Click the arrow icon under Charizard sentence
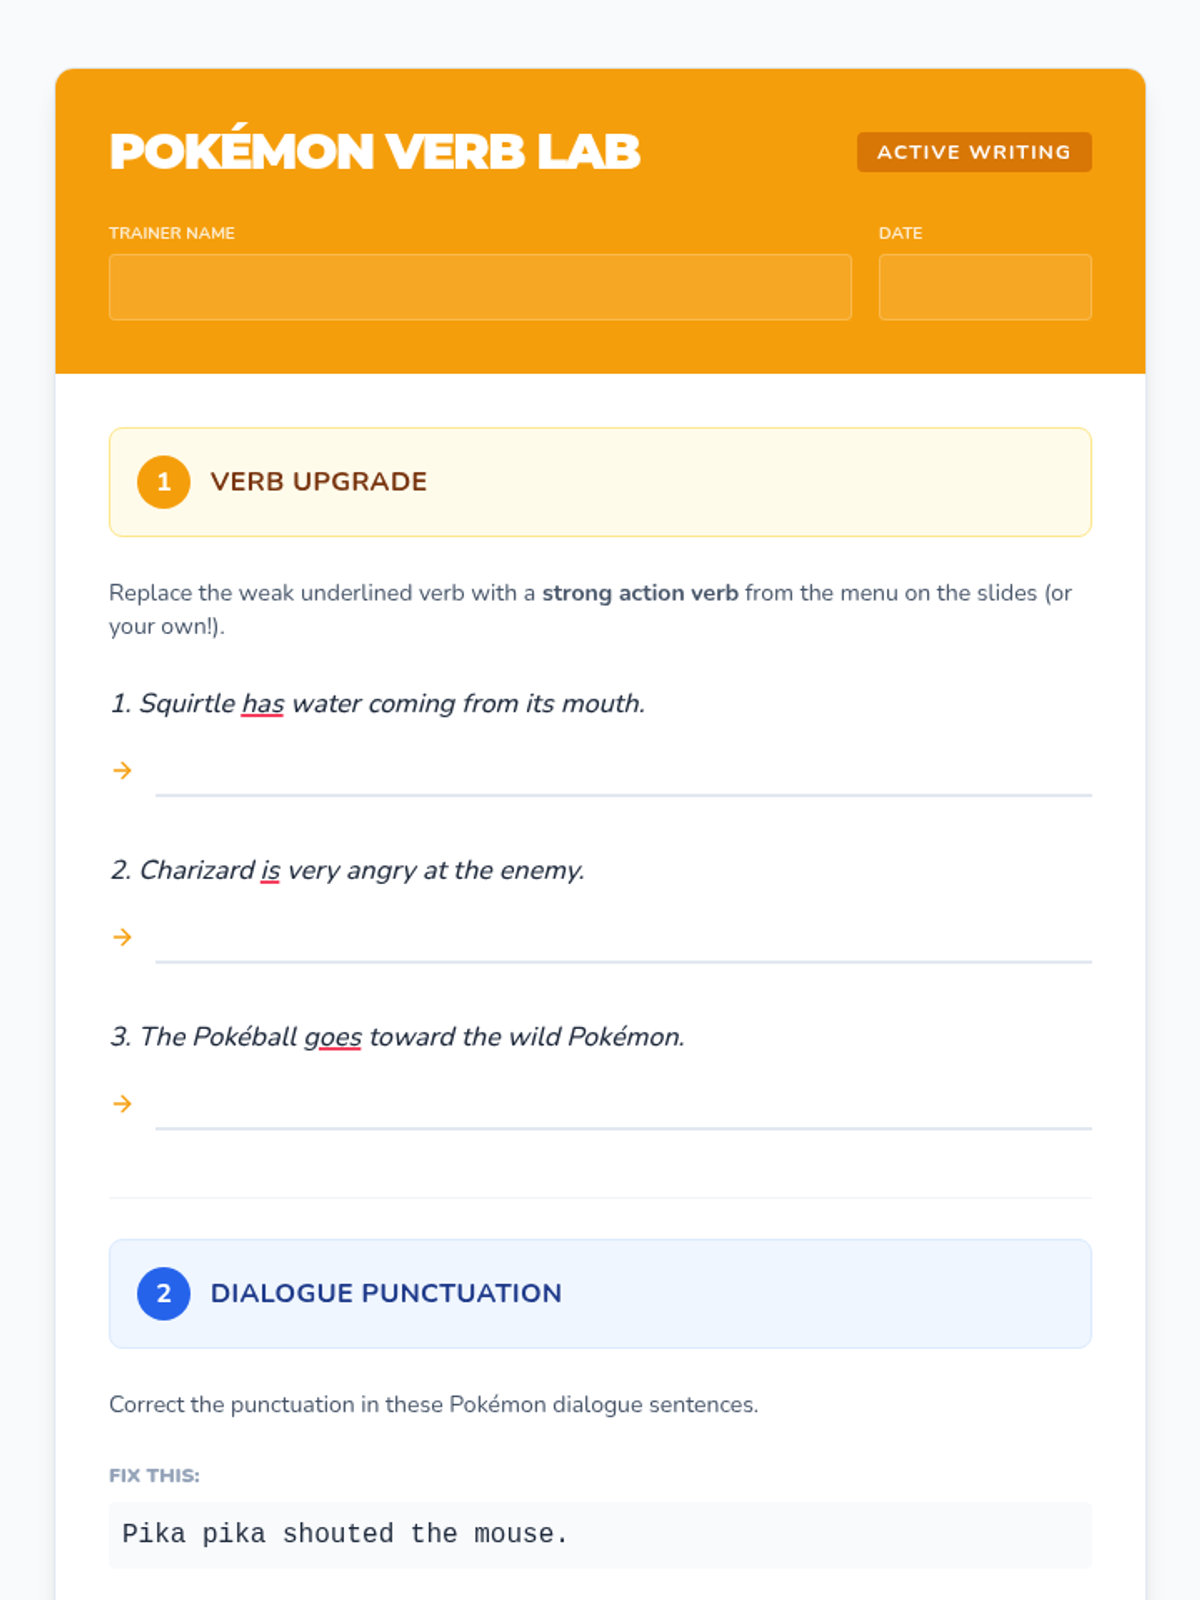 coord(122,937)
